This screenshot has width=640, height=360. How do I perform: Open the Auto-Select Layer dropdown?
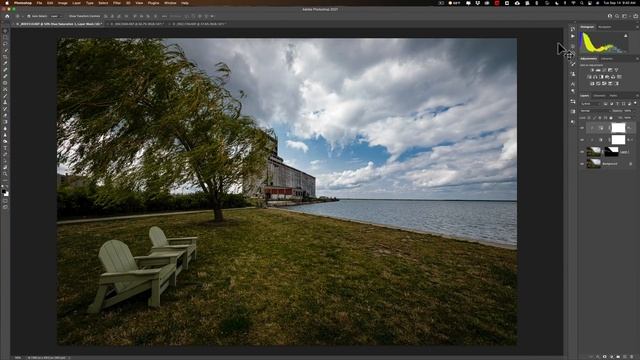click(56, 16)
